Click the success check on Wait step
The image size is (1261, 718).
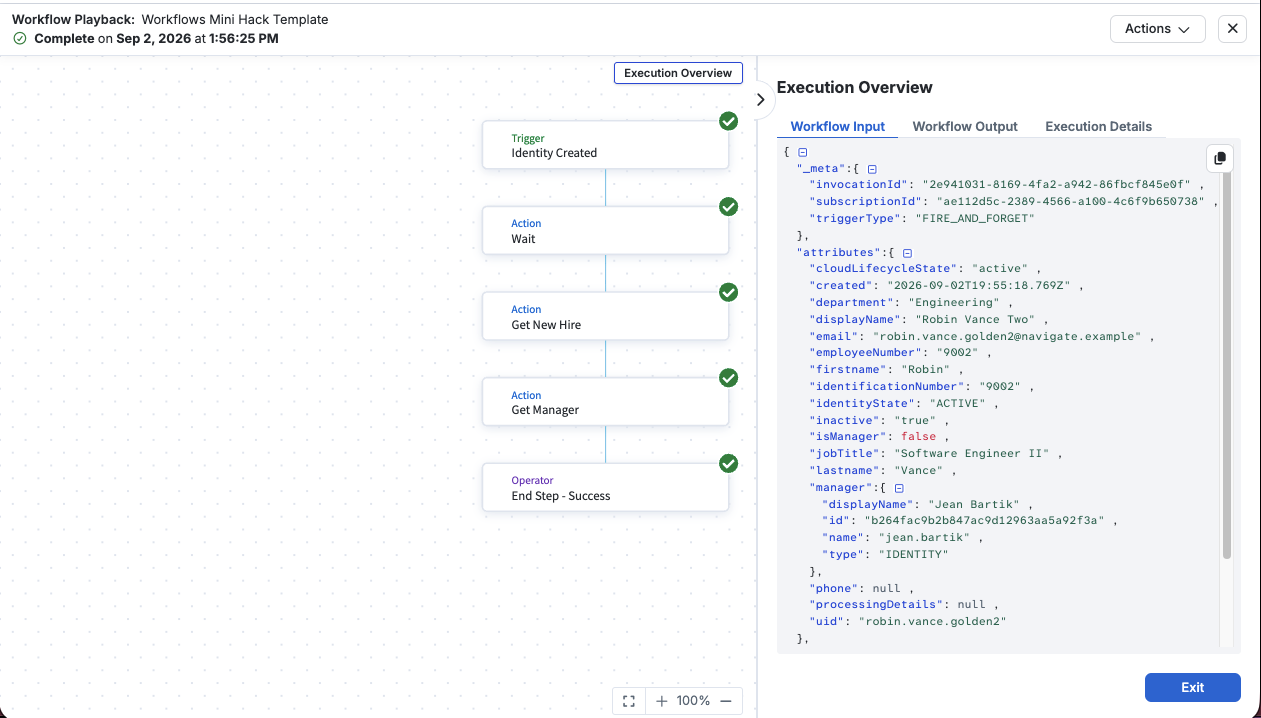(729, 207)
